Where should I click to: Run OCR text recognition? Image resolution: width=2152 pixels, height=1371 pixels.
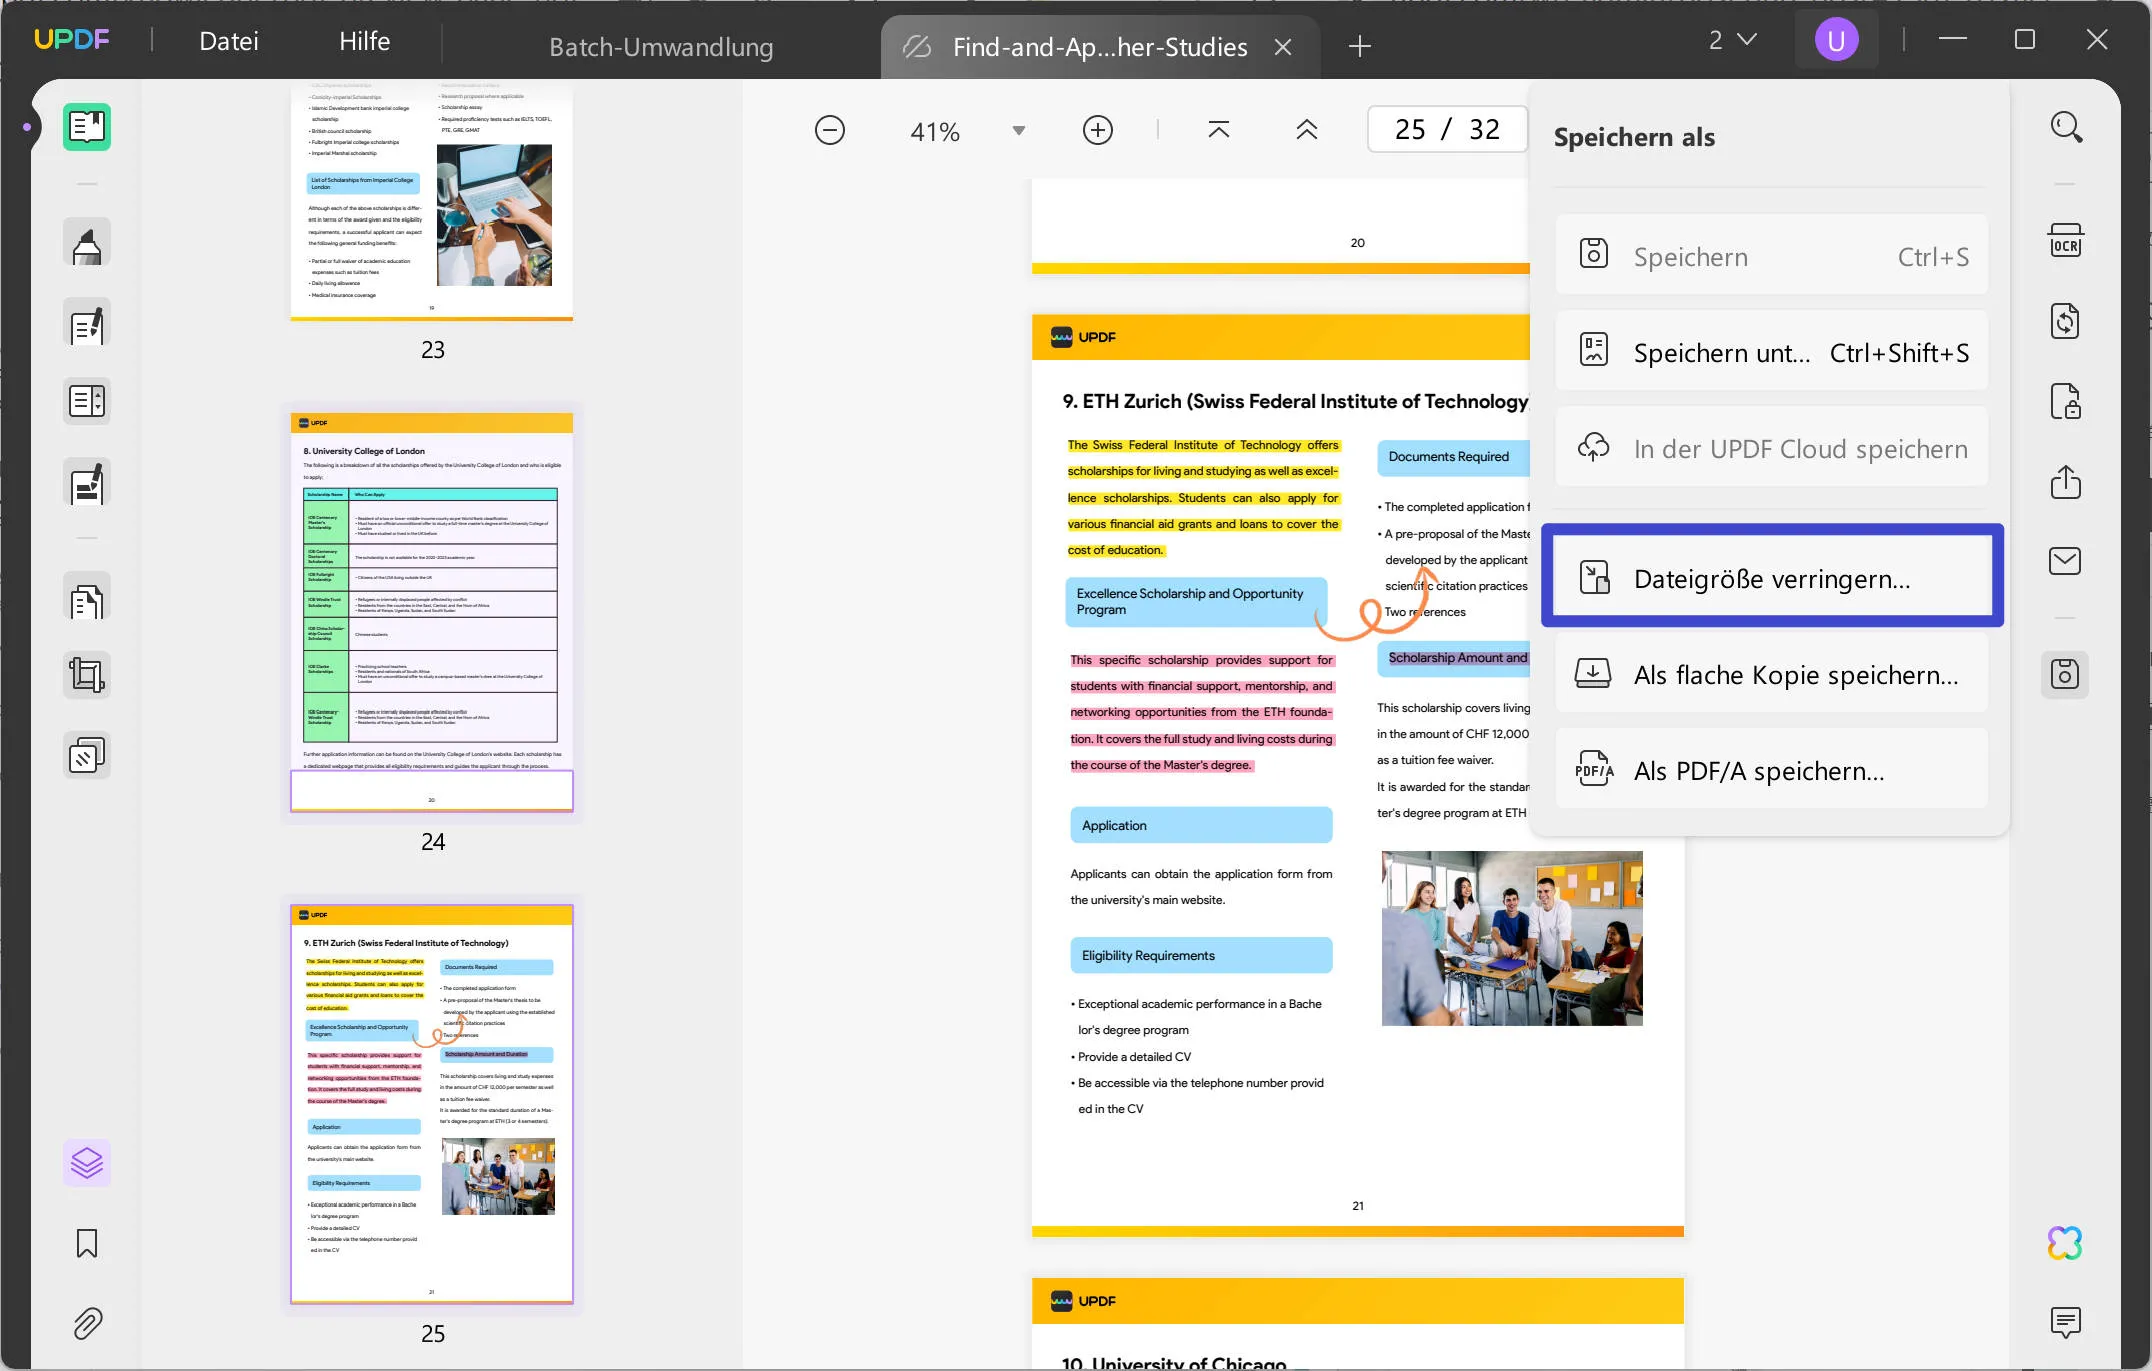tap(2066, 242)
